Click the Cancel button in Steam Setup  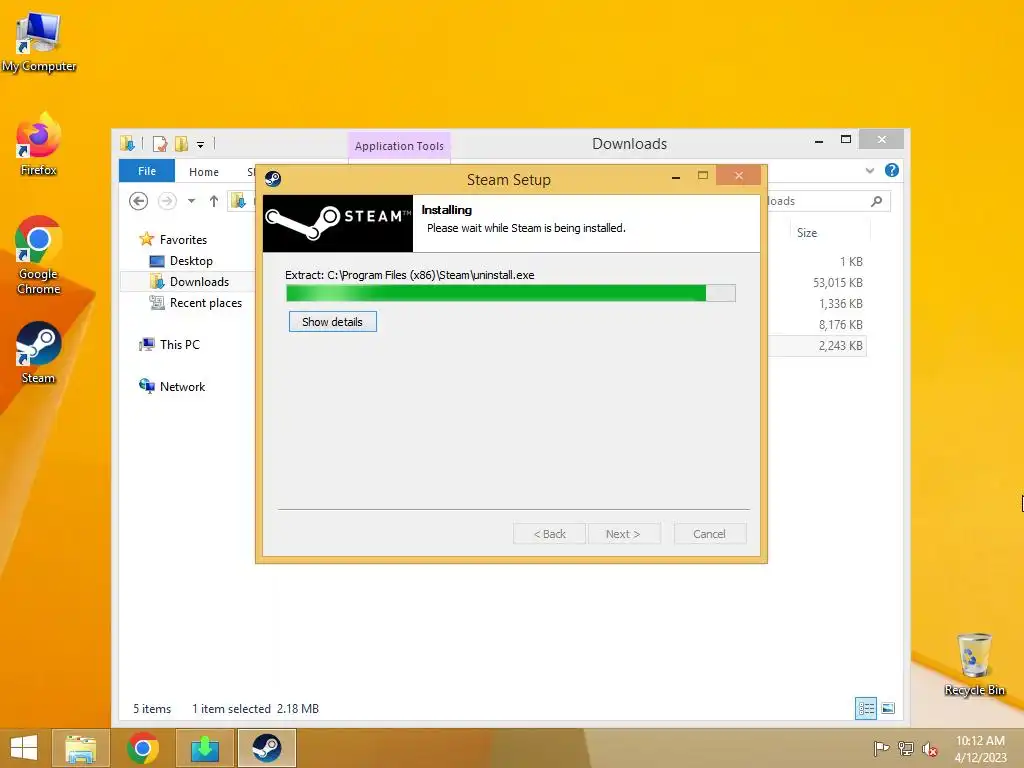point(709,534)
